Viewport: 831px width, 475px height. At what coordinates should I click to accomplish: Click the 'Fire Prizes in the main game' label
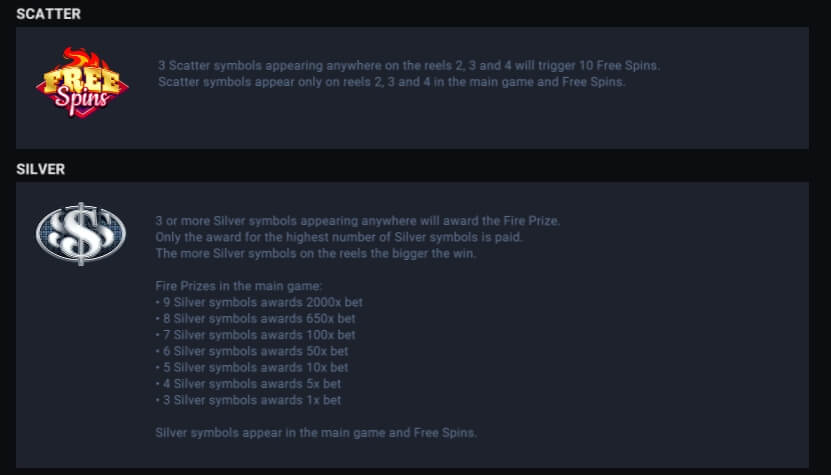point(238,286)
